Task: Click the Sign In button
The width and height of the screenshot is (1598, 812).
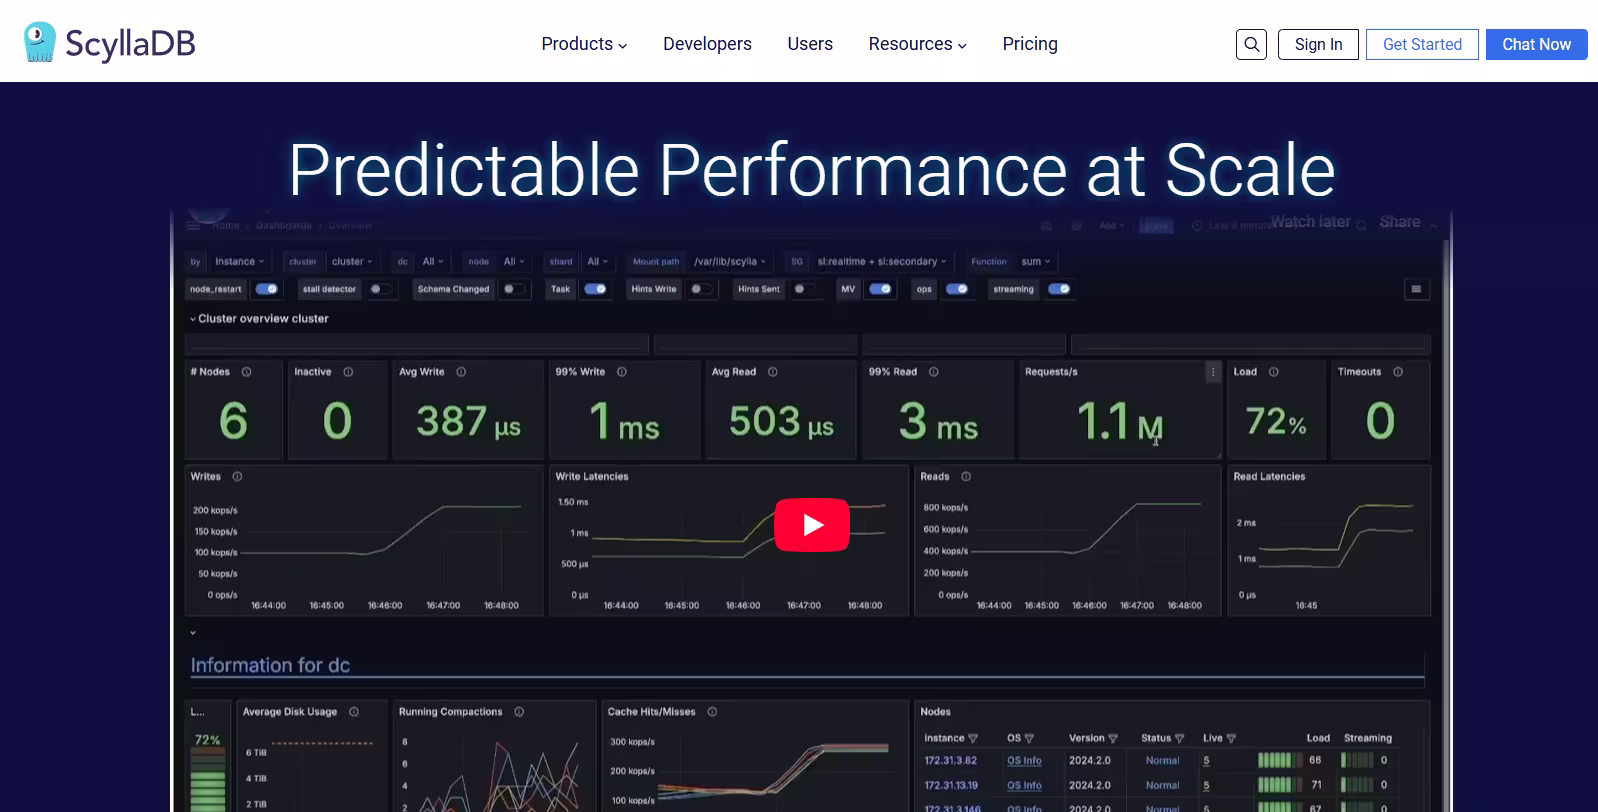Action: (1318, 44)
